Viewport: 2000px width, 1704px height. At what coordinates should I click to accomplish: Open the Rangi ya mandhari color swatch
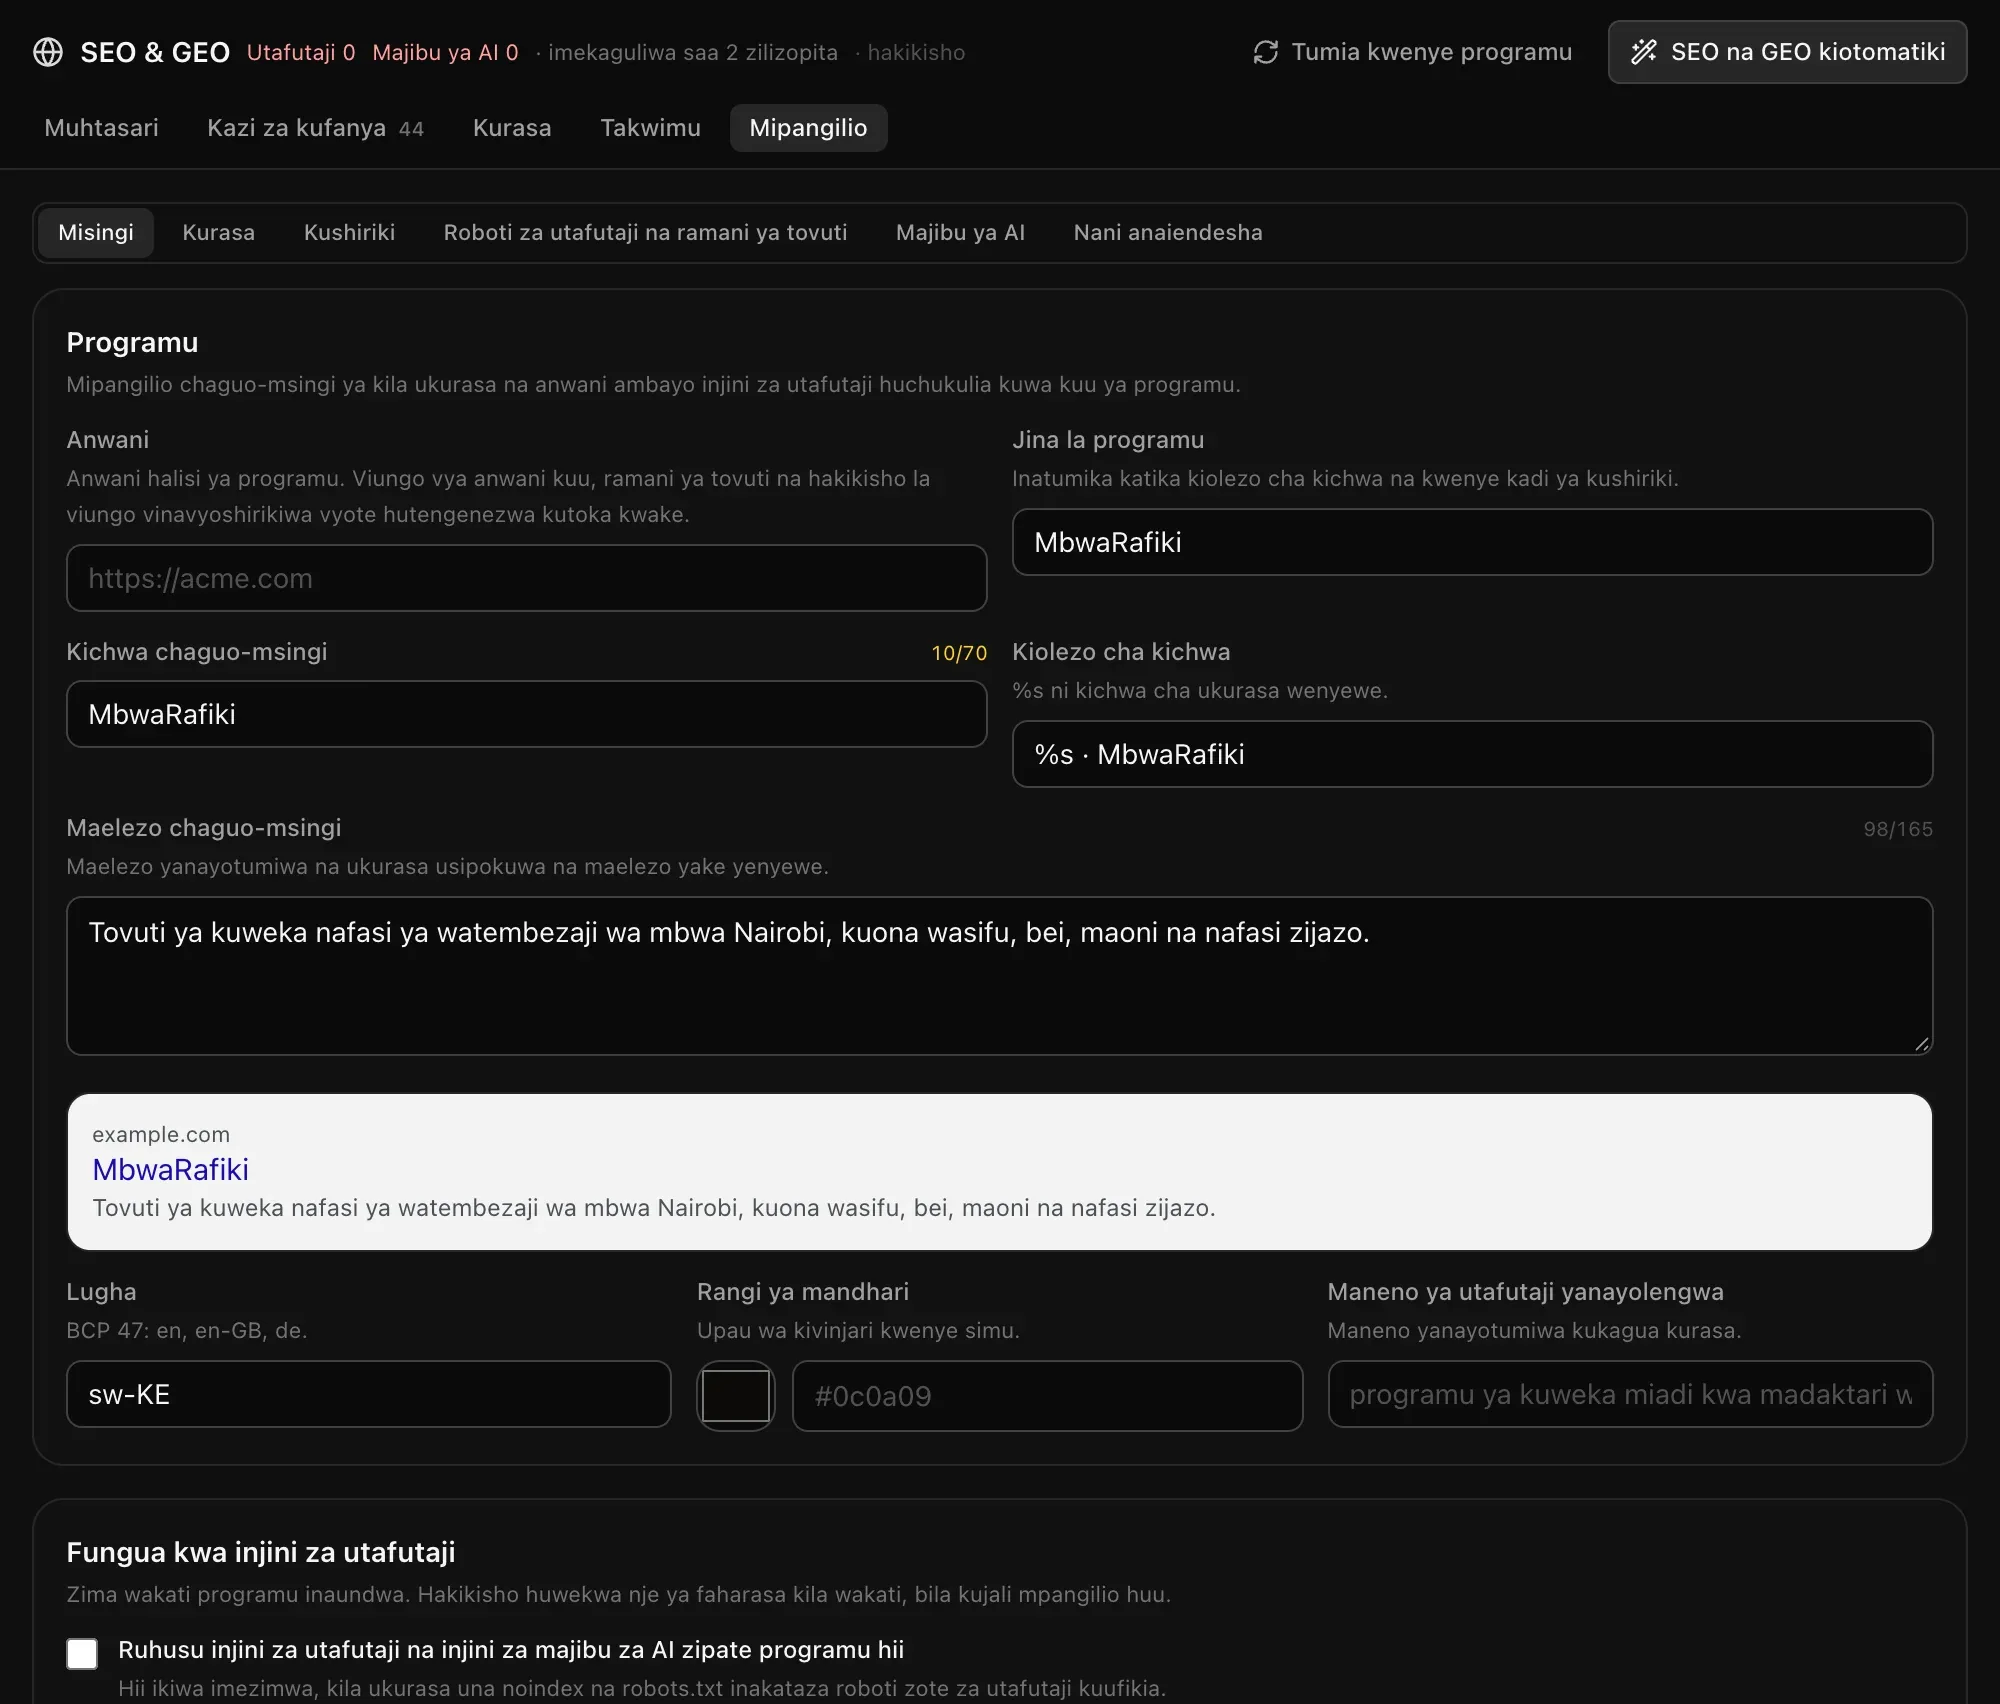pos(736,1395)
